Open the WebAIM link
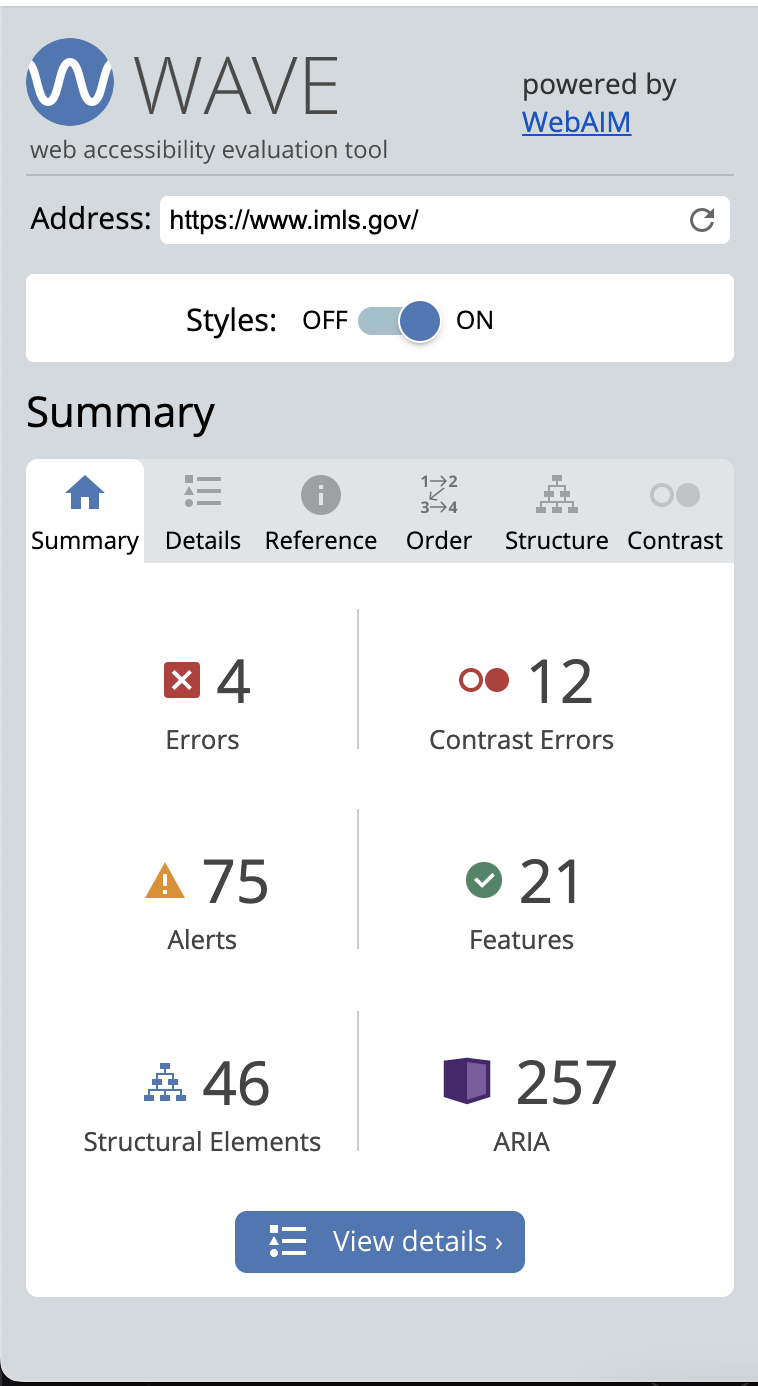The height and width of the screenshot is (1386, 758). pyautogui.click(x=576, y=122)
